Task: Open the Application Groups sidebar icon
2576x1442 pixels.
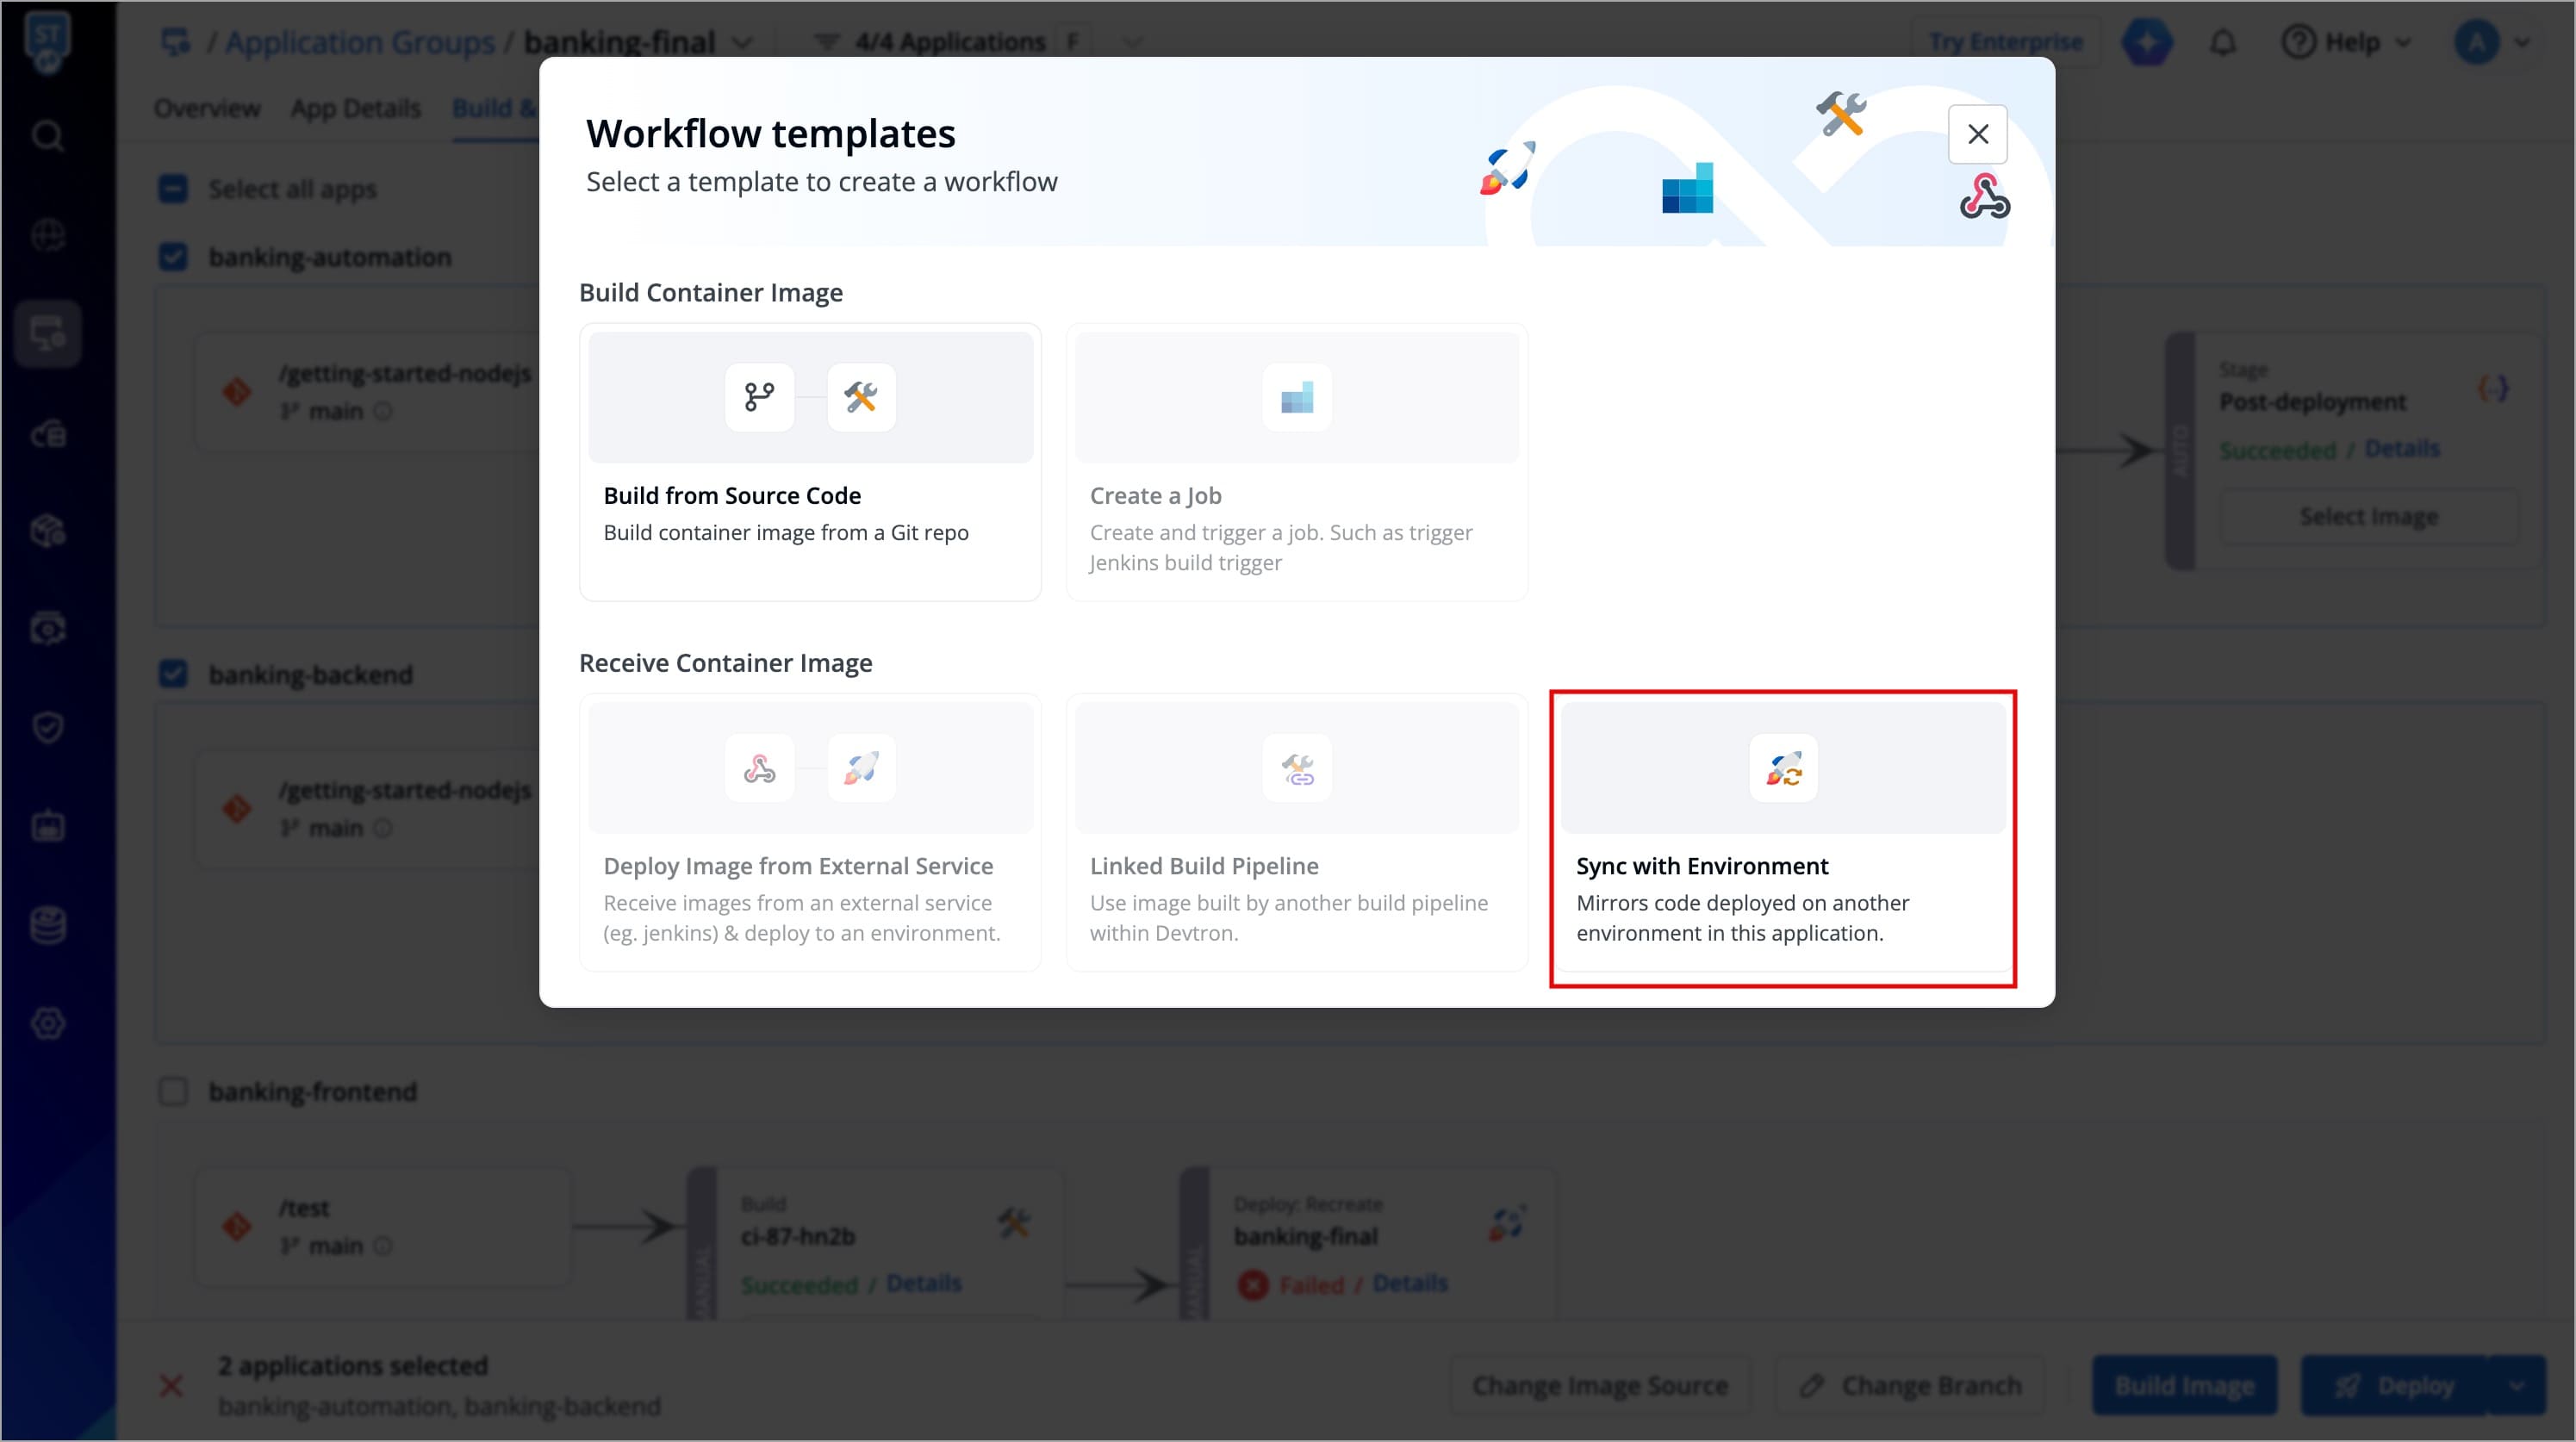Action: pos(47,333)
